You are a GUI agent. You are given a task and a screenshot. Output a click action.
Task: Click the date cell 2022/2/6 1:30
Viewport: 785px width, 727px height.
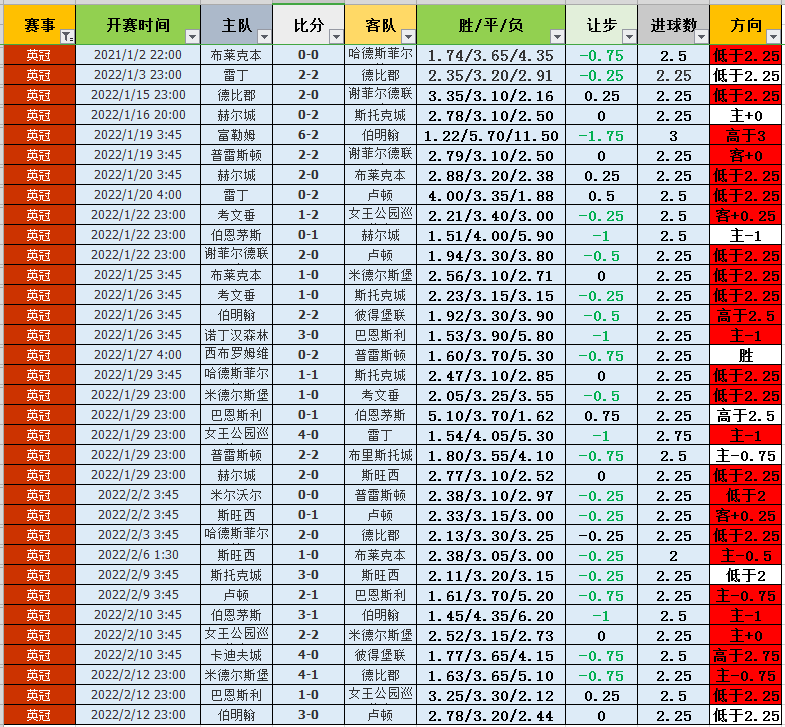138,555
